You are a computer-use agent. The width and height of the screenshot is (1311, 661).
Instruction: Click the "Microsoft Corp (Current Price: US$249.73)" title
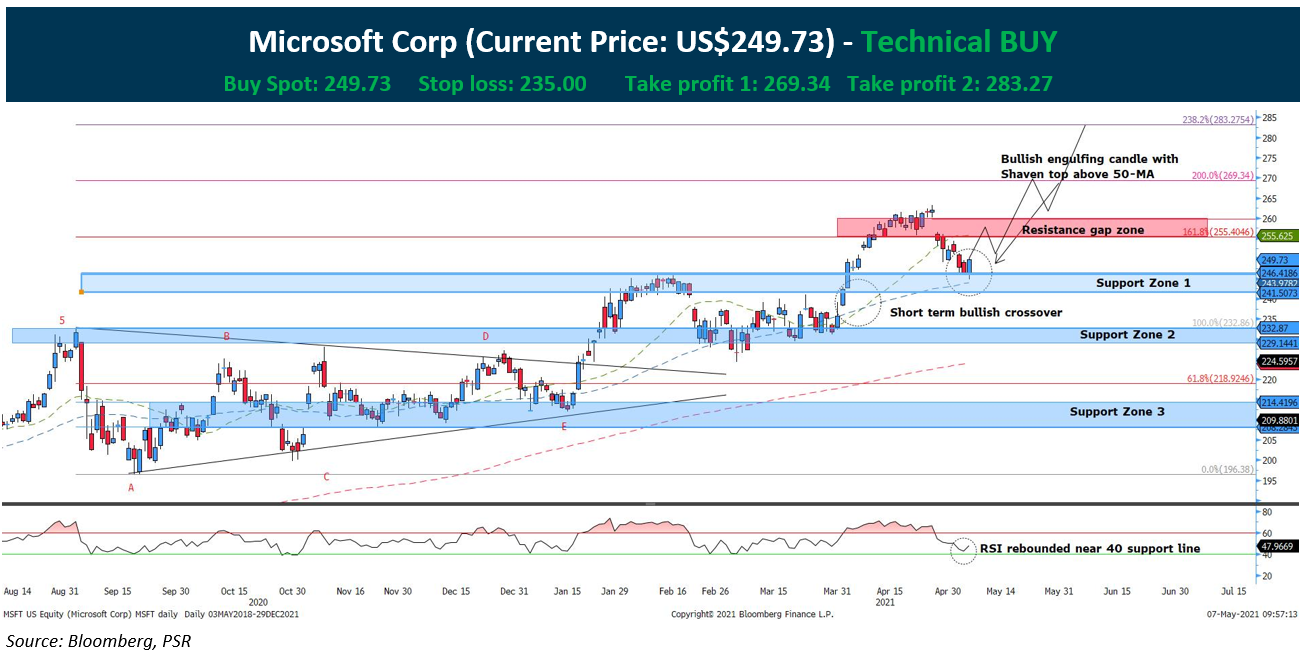tap(541, 41)
